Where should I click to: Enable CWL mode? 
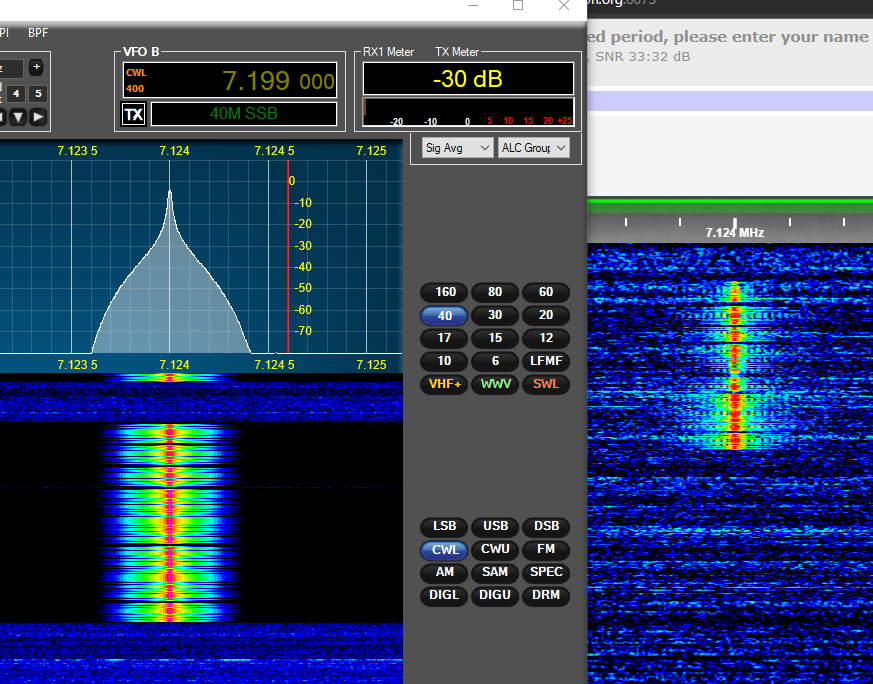point(444,550)
